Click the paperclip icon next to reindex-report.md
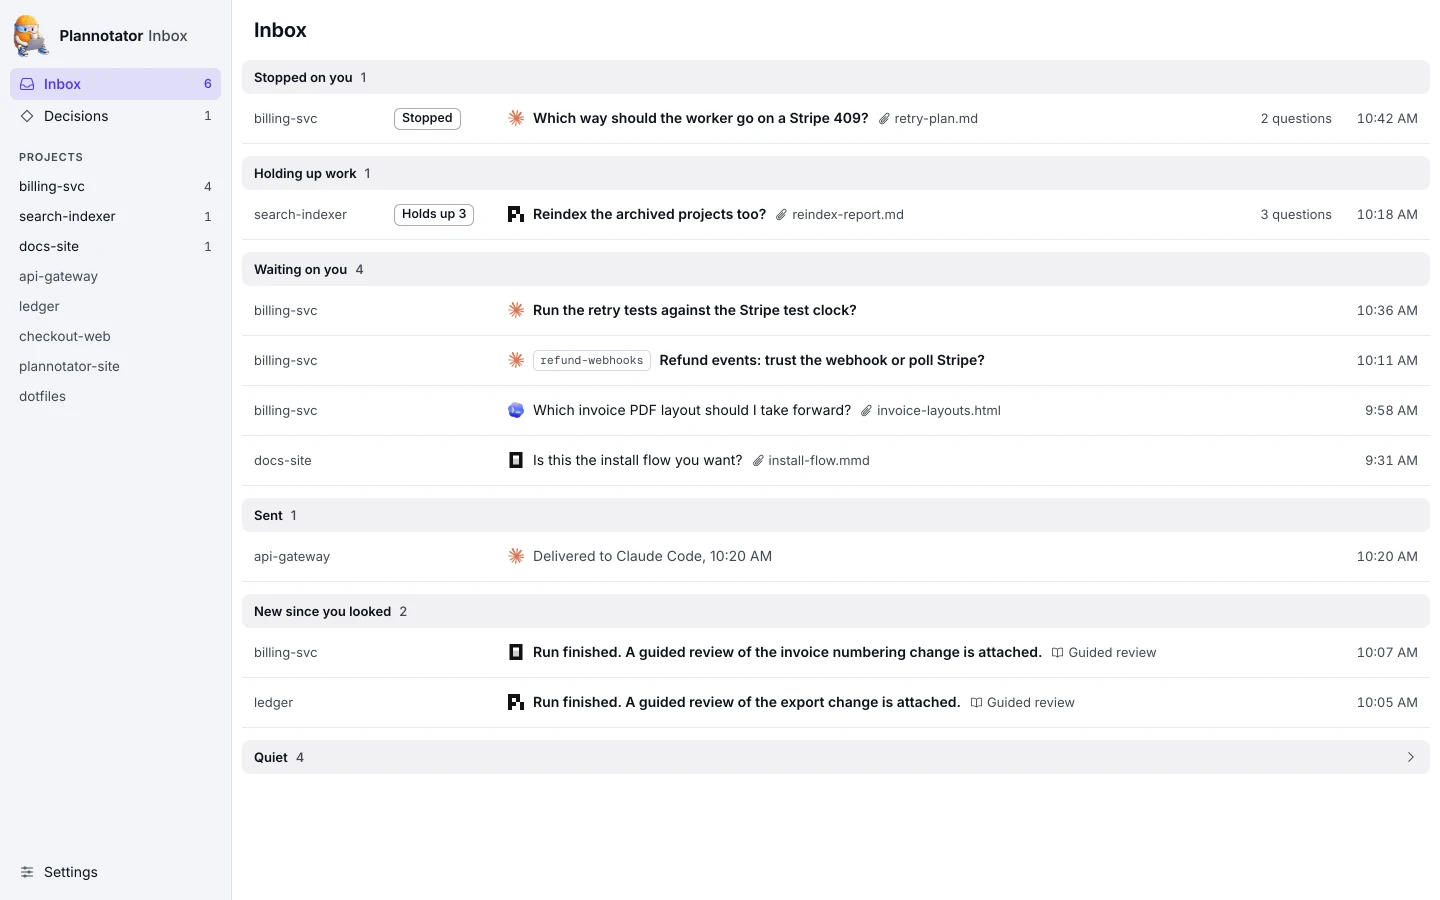Screen dimensions: 1440x900 (782, 215)
